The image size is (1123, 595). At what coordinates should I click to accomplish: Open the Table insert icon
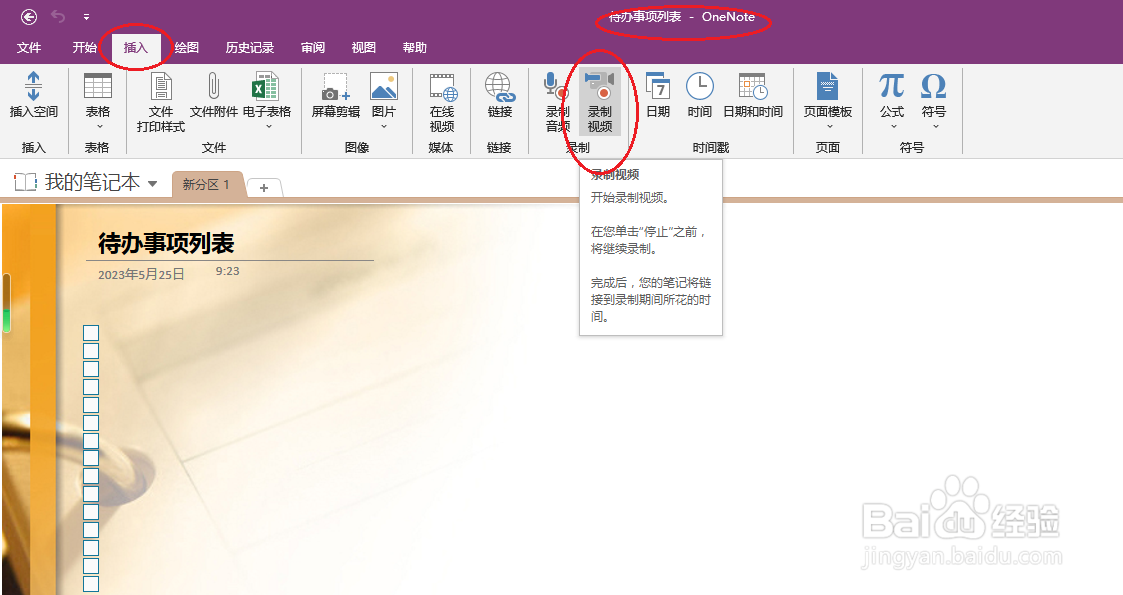click(97, 86)
